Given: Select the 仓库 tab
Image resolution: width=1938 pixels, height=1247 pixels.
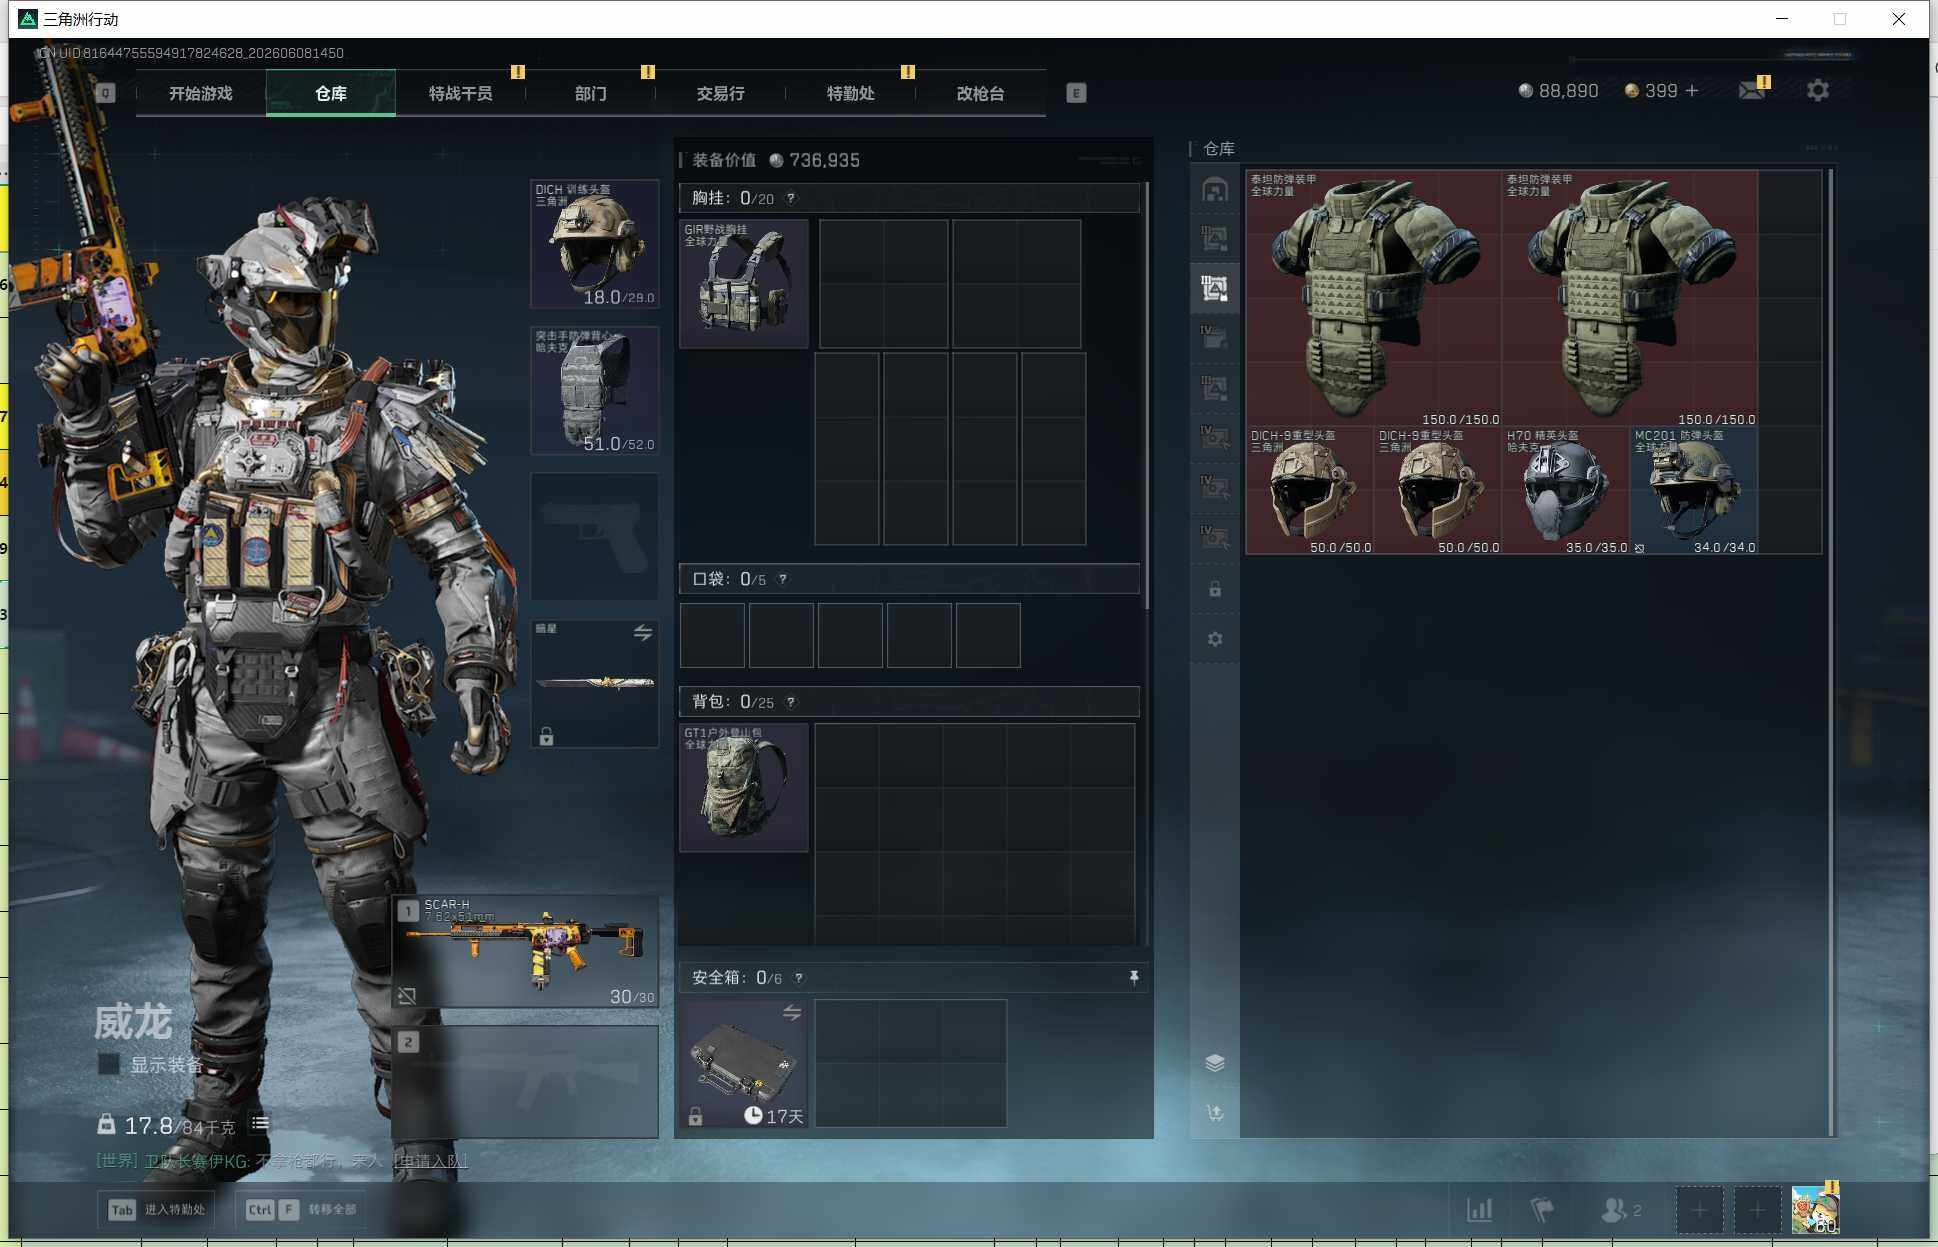Looking at the screenshot, I should point(331,93).
